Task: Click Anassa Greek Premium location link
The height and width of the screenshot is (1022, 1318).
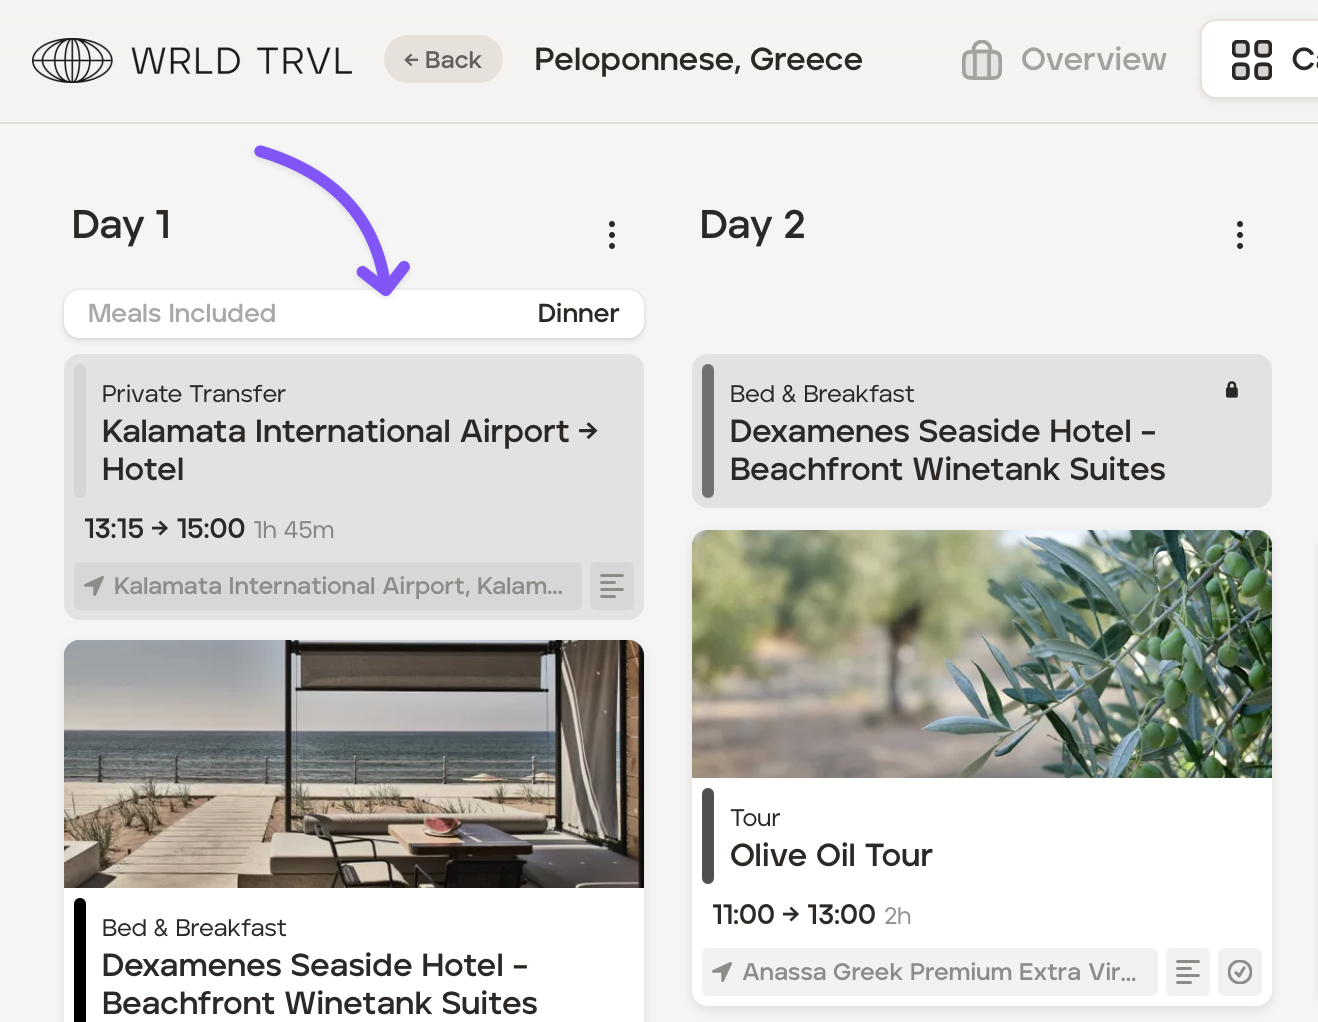Action: point(939,972)
